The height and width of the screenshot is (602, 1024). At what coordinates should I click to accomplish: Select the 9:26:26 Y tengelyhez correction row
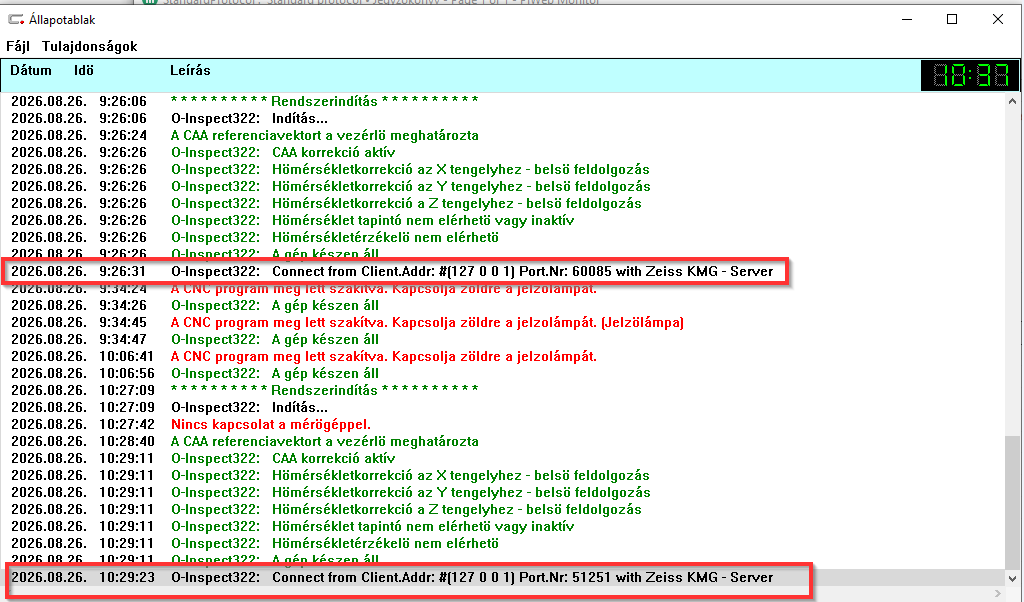pos(503,186)
